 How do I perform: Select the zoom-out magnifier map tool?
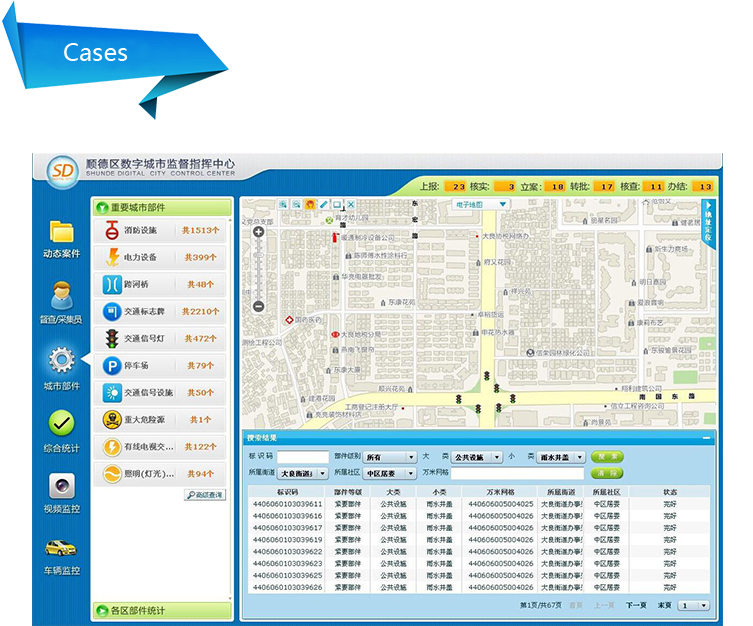click(x=297, y=205)
